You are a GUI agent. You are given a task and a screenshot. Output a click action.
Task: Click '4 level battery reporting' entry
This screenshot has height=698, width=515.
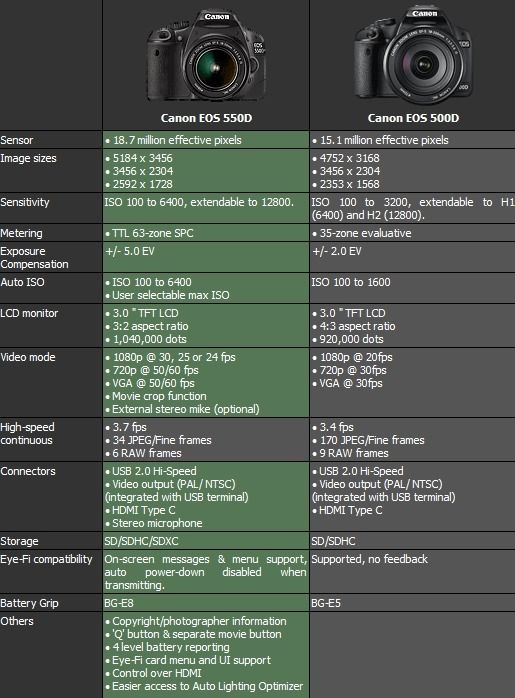coord(170,647)
